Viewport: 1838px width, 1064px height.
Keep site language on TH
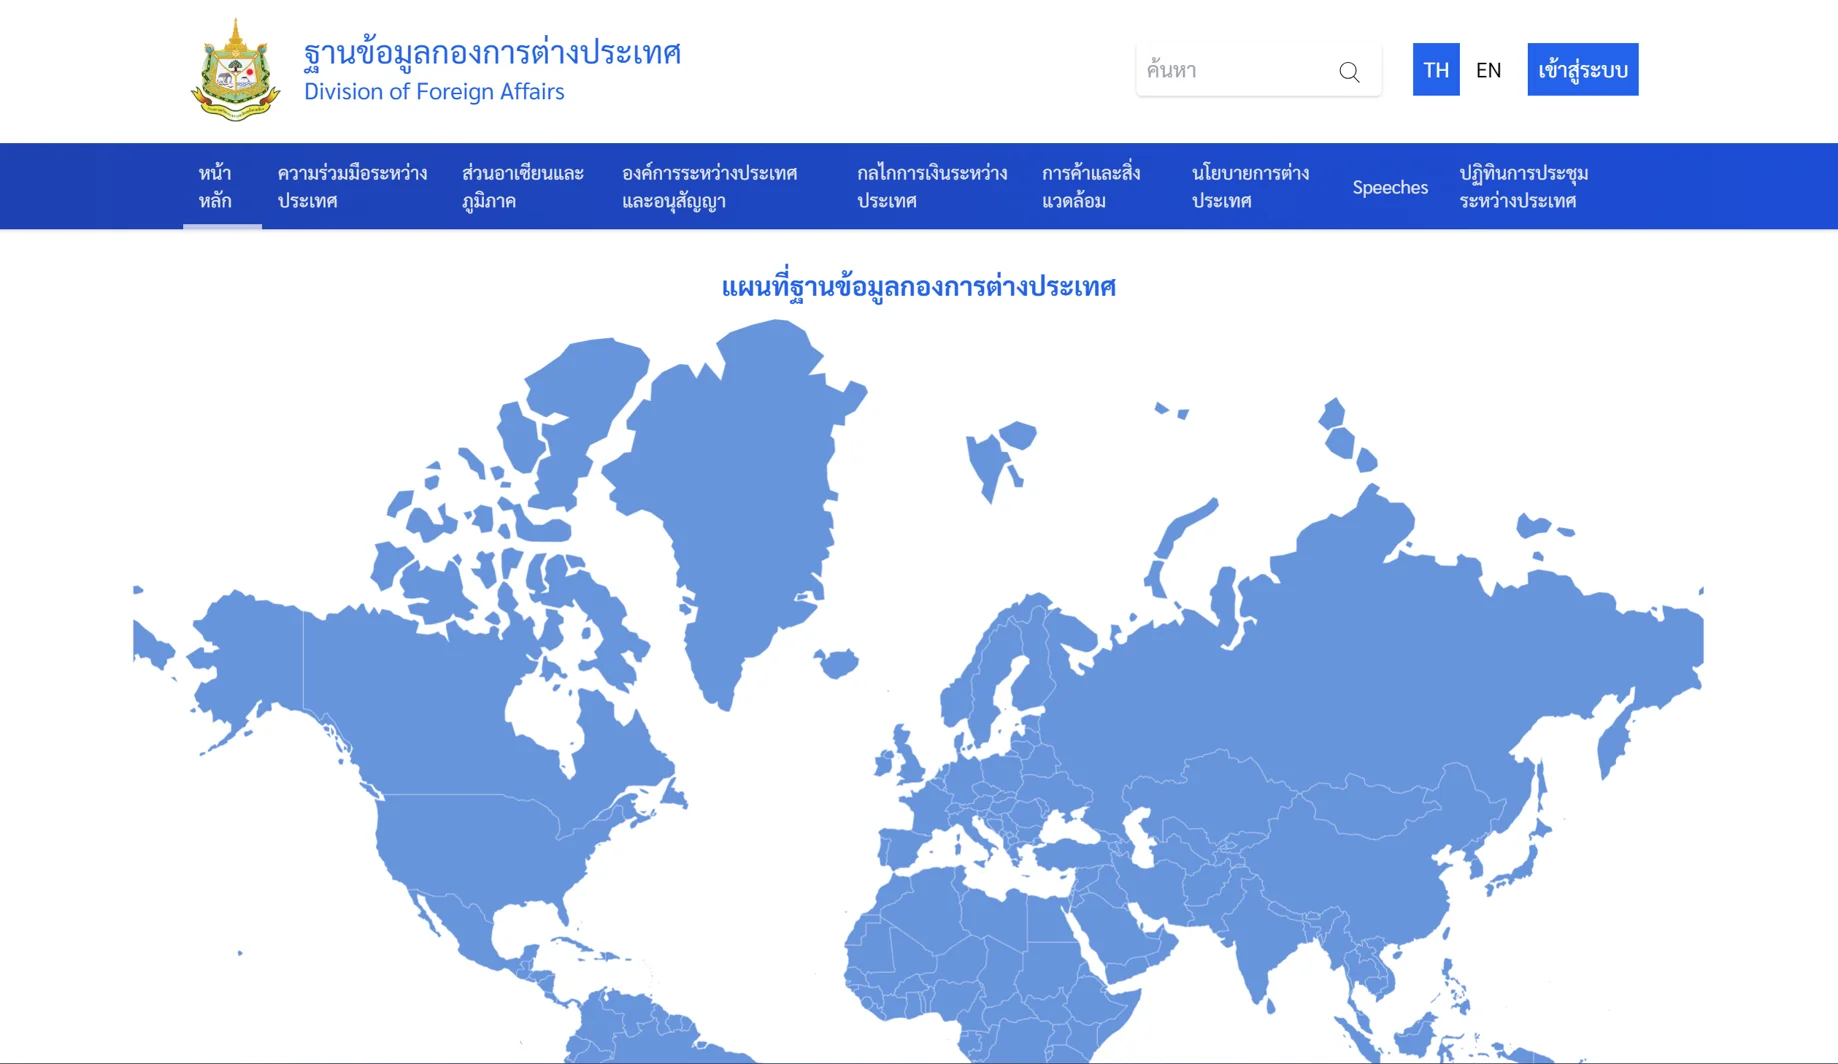coord(1436,69)
